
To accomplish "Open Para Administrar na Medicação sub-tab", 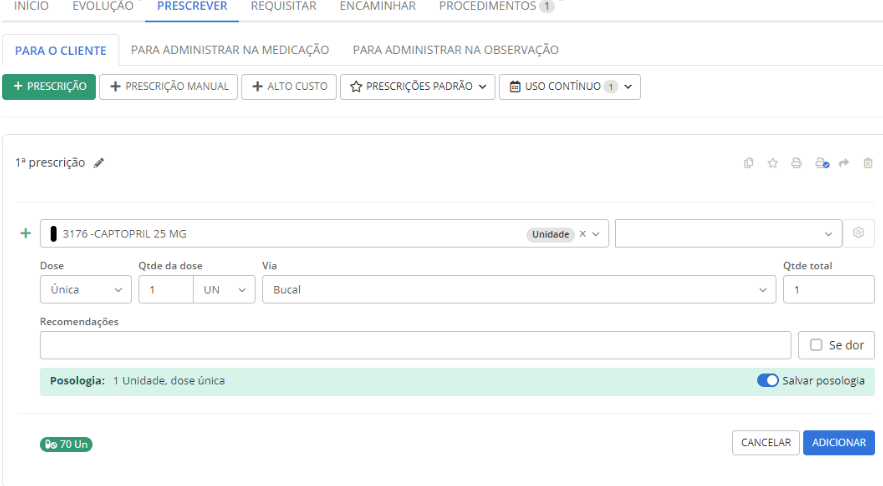I will click(230, 50).
